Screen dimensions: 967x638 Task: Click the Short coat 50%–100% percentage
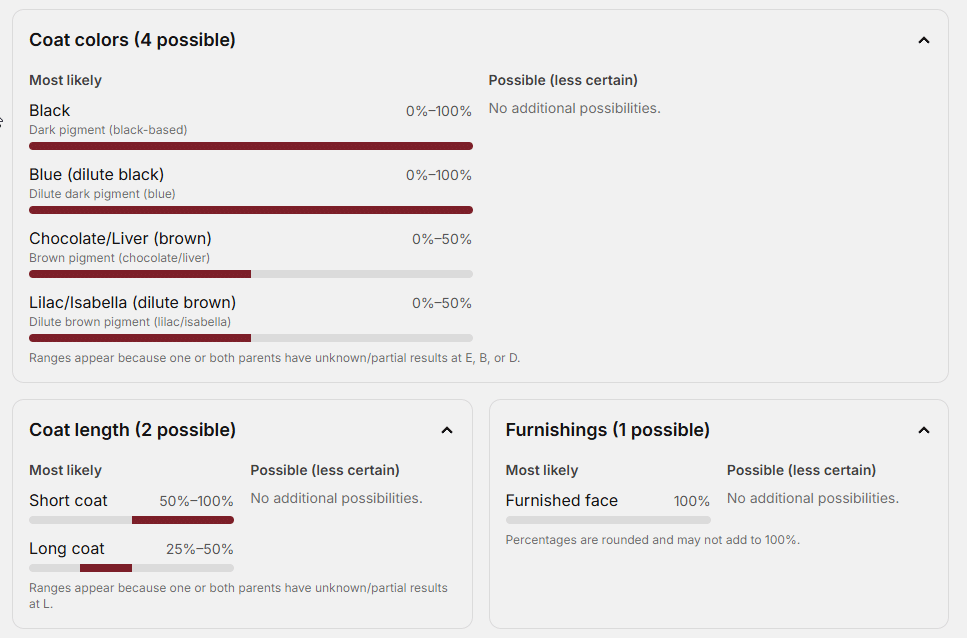tap(196, 501)
